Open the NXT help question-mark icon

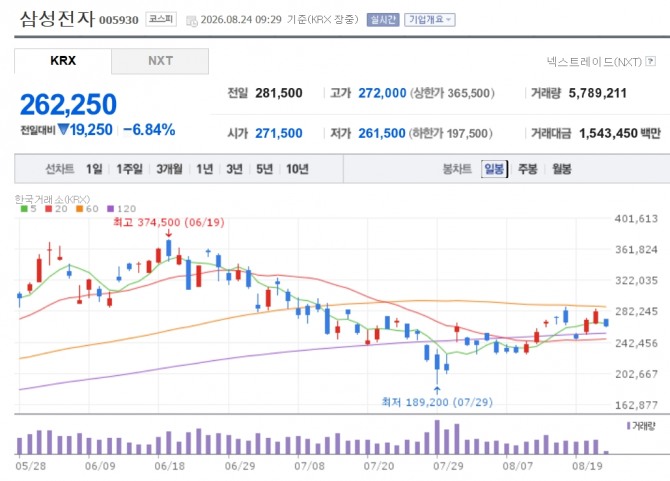(650, 61)
